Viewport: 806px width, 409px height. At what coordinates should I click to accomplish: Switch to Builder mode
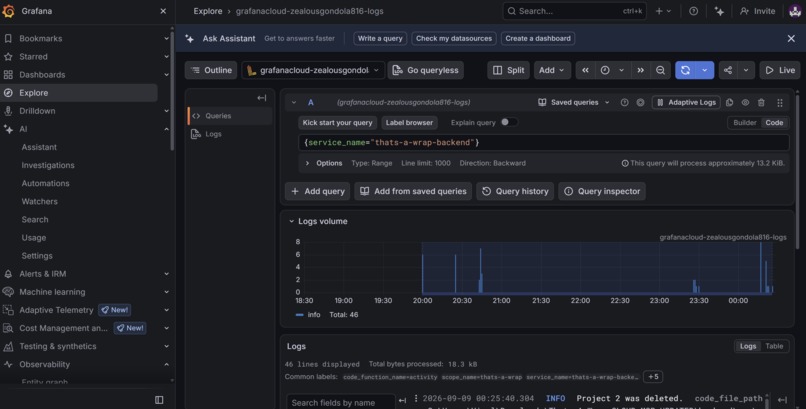[x=744, y=123]
